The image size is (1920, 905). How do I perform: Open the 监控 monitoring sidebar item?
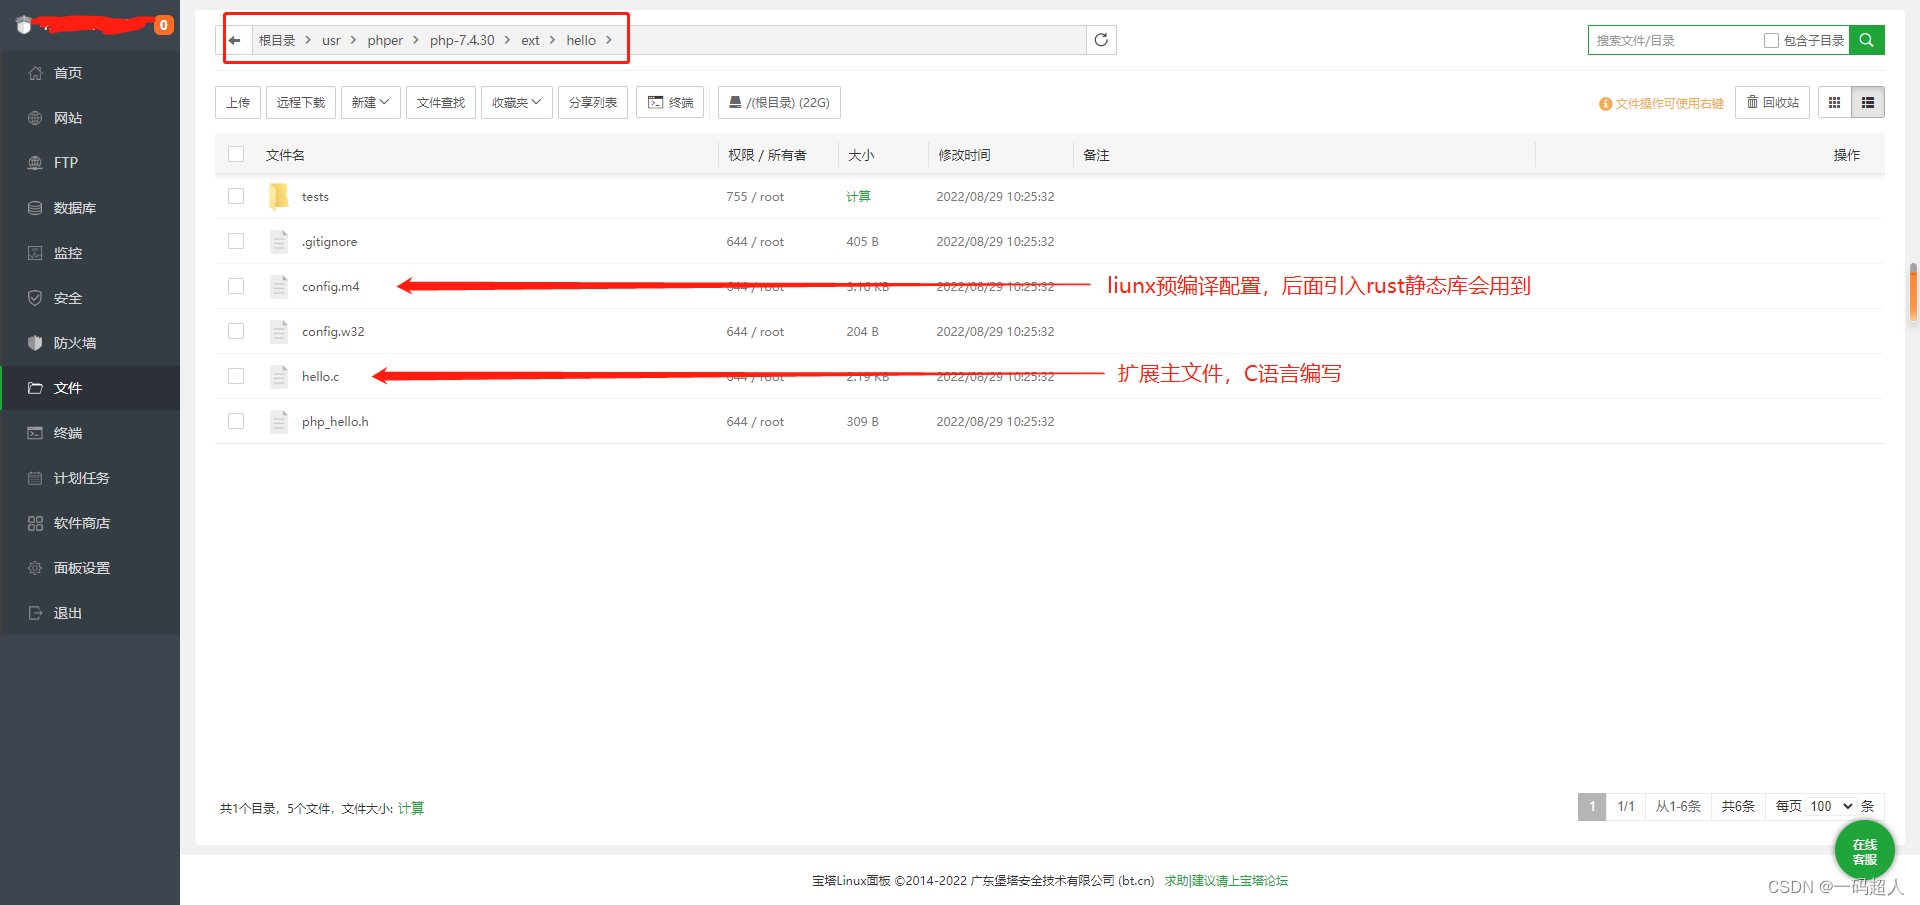(x=90, y=253)
